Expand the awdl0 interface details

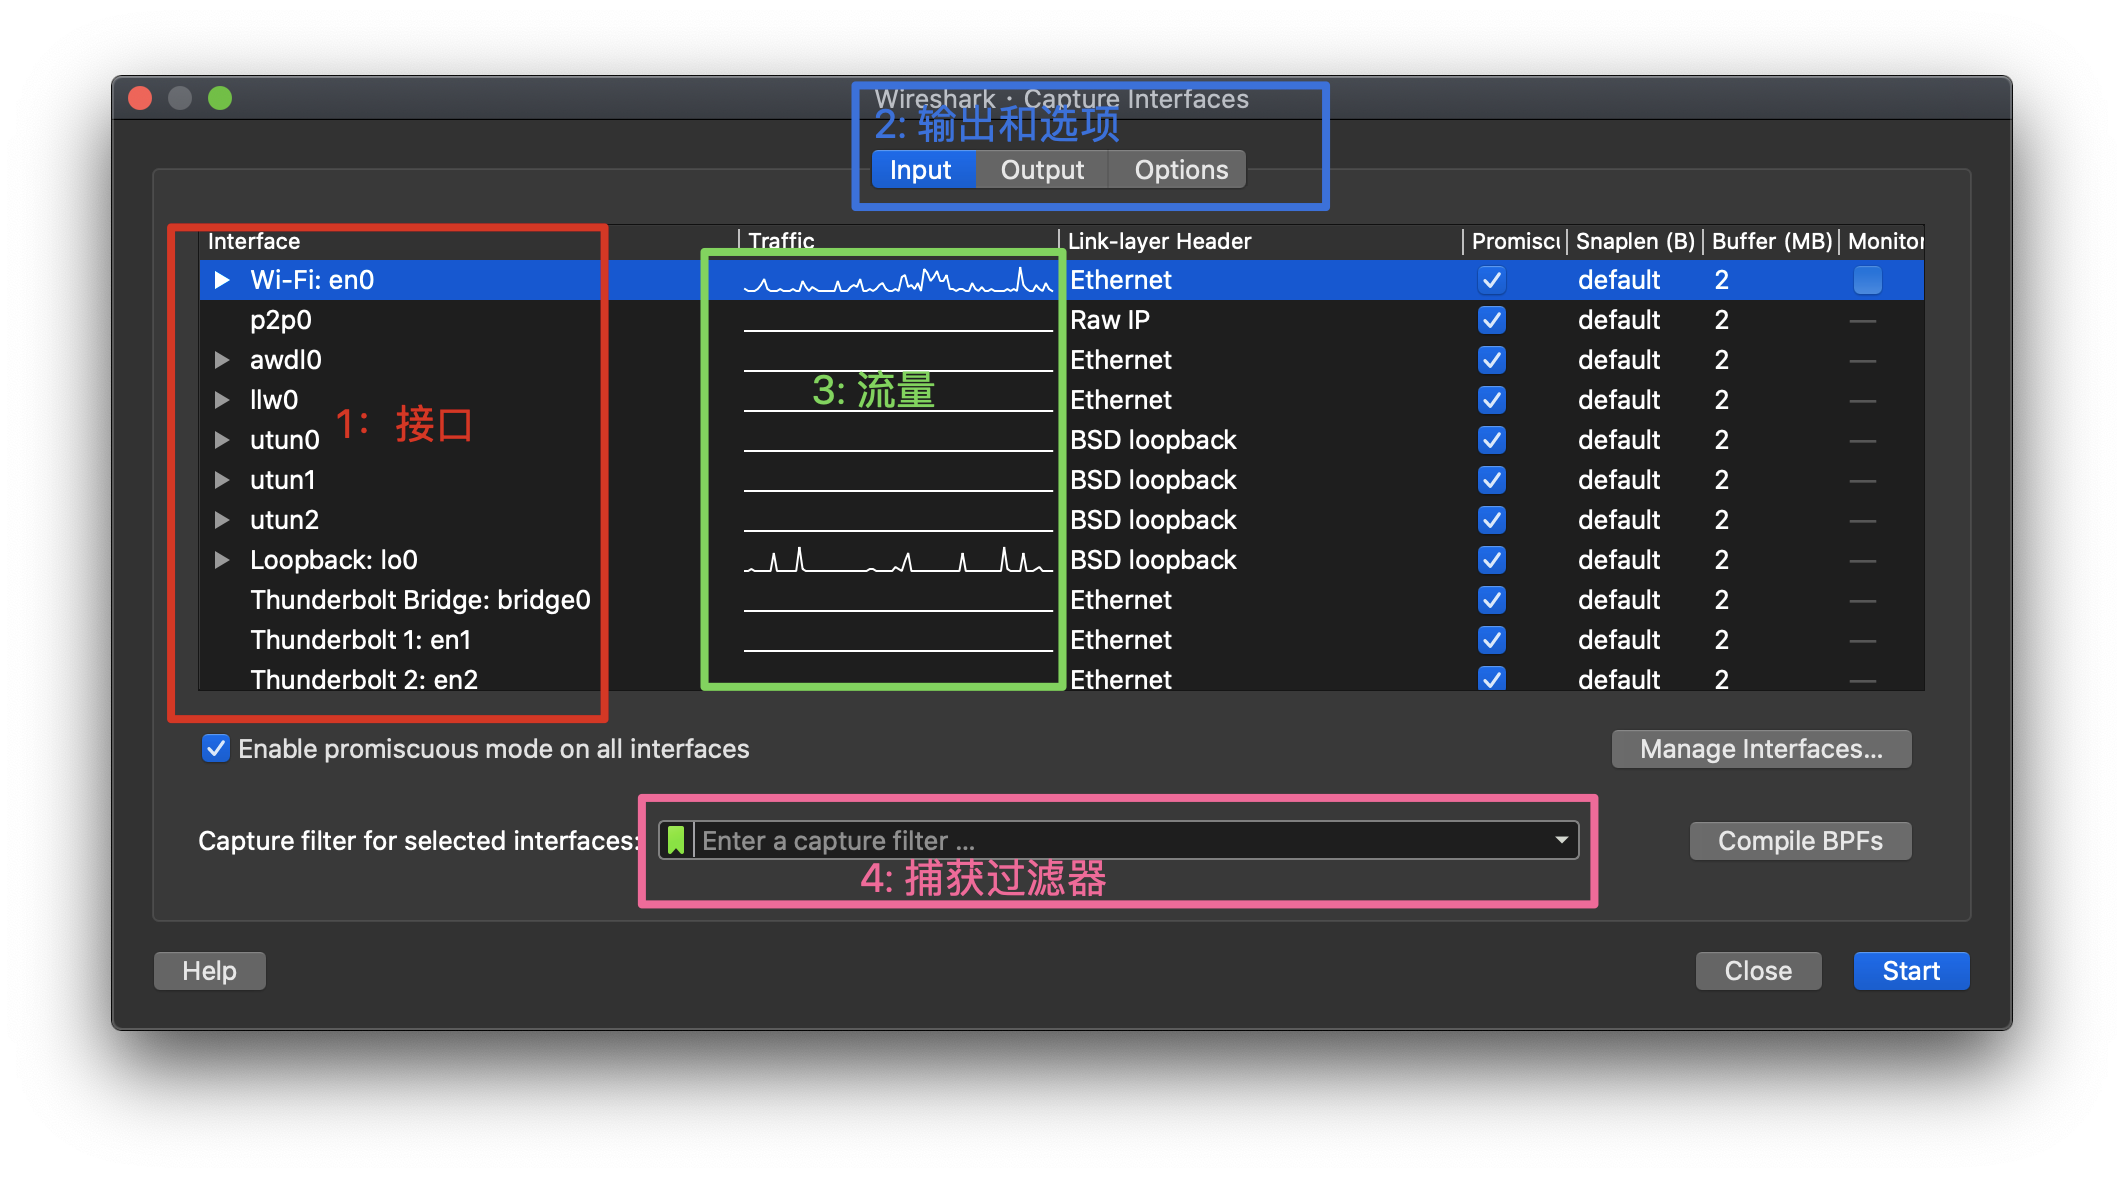222,360
